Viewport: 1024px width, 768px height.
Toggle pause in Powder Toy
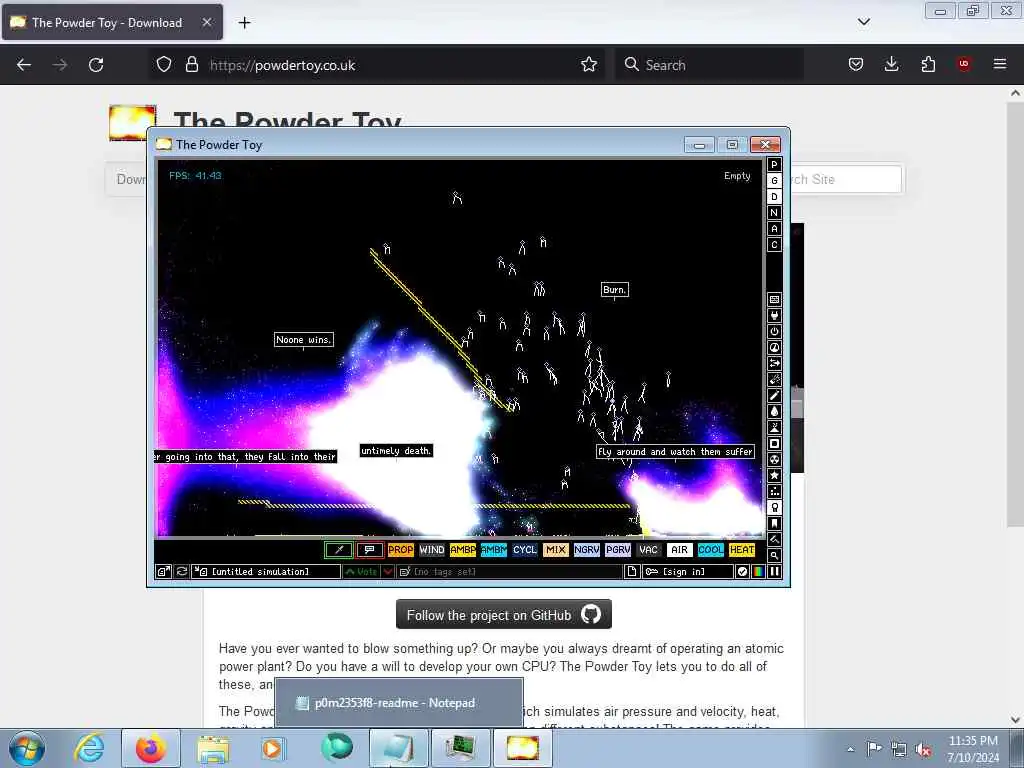coord(775,571)
